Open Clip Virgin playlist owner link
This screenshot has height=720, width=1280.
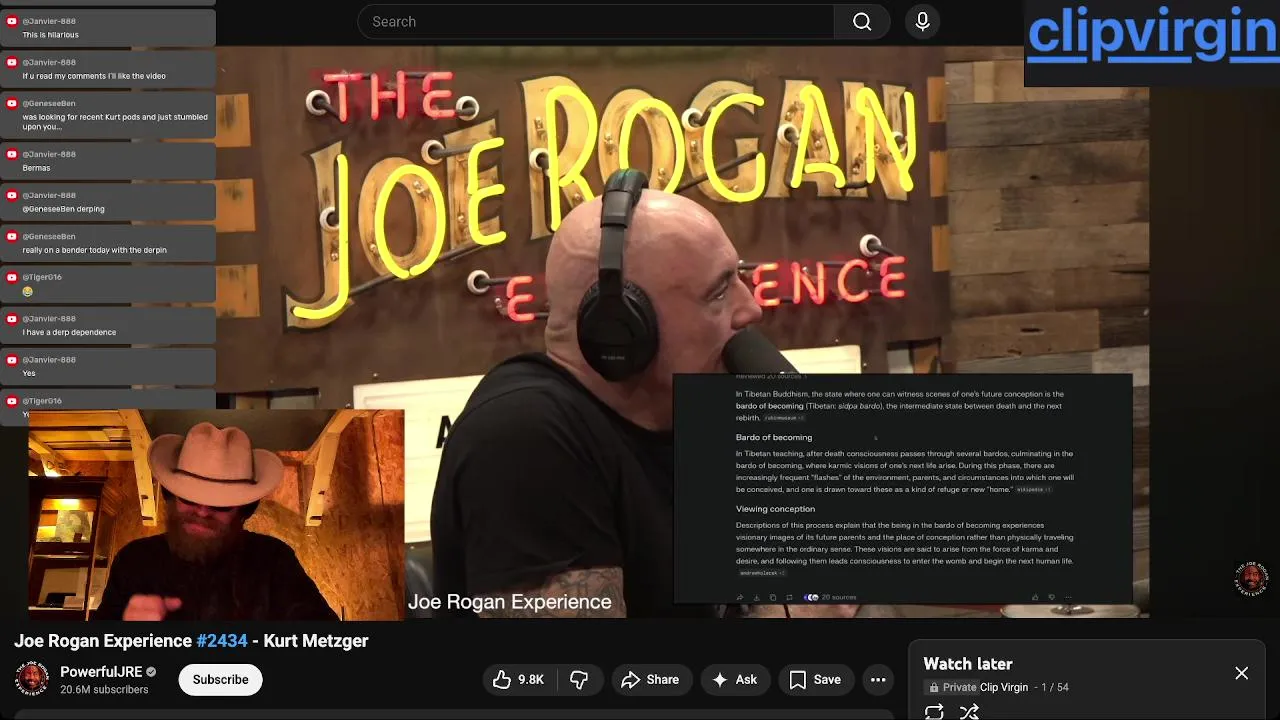1004,687
